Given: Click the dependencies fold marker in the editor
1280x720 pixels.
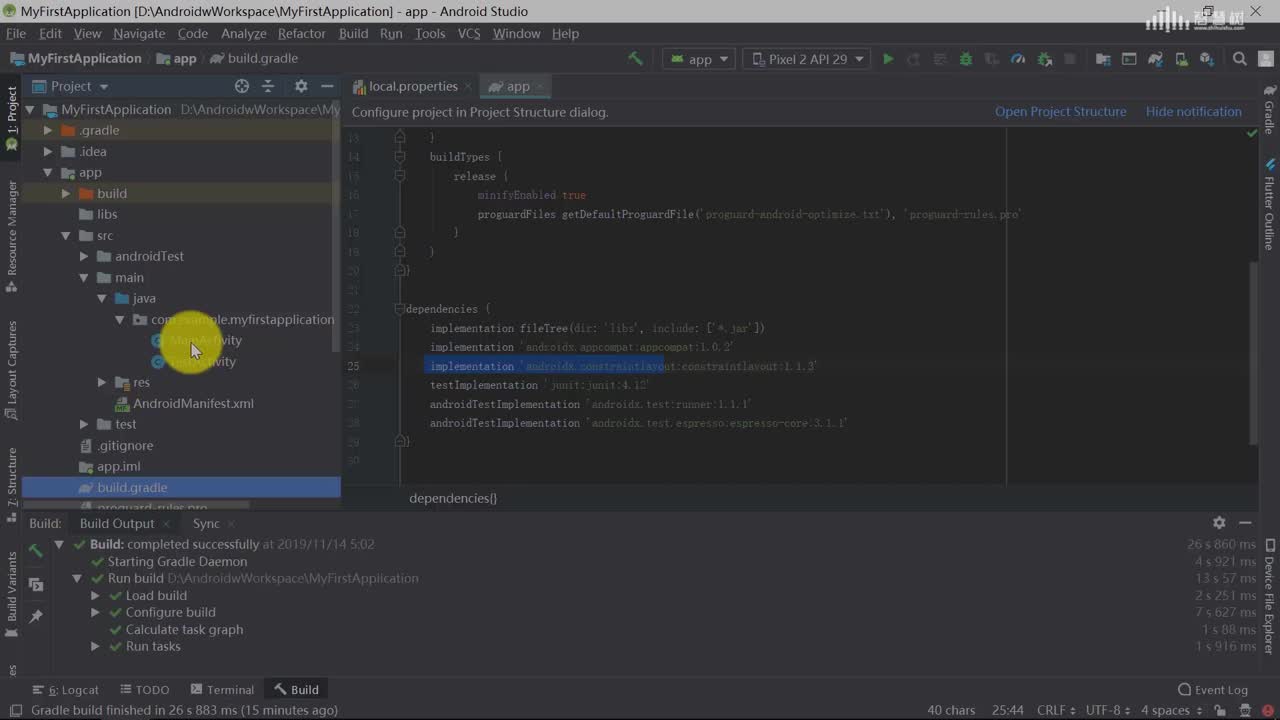Looking at the screenshot, I should (399, 309).
